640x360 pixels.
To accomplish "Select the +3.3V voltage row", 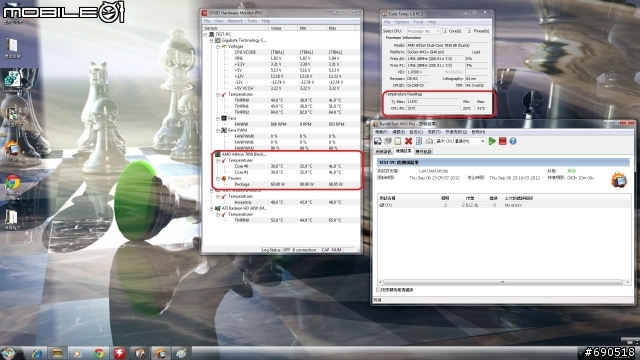I will 282,64.
